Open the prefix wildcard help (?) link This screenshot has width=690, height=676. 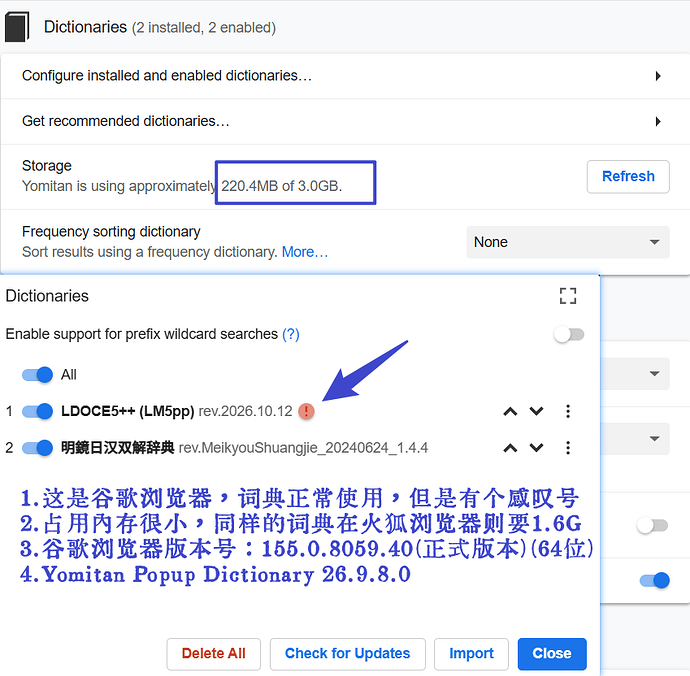pos(290,334)
